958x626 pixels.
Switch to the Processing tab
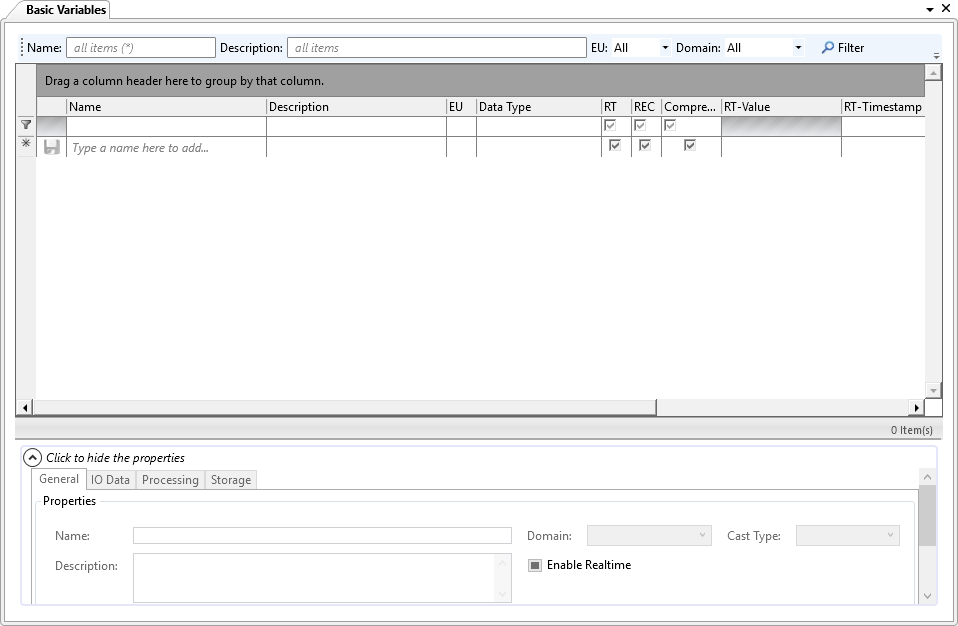pos(170,479)
